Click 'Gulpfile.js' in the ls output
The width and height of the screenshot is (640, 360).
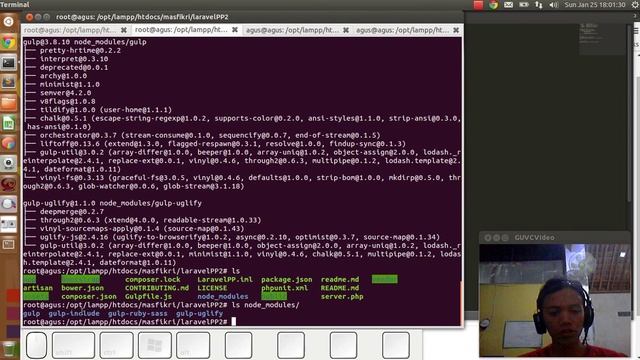[x=148, y=297]
